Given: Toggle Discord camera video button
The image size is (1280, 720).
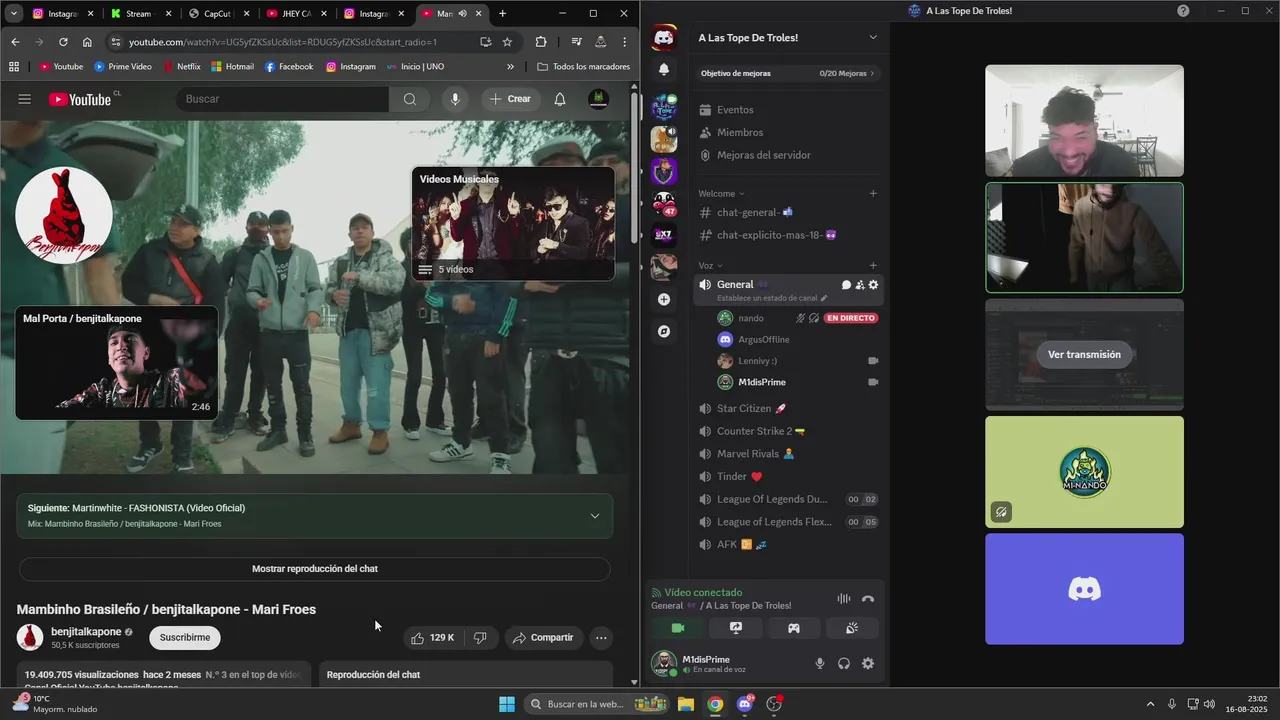Looking at the screenshot, I should (678, 628).
